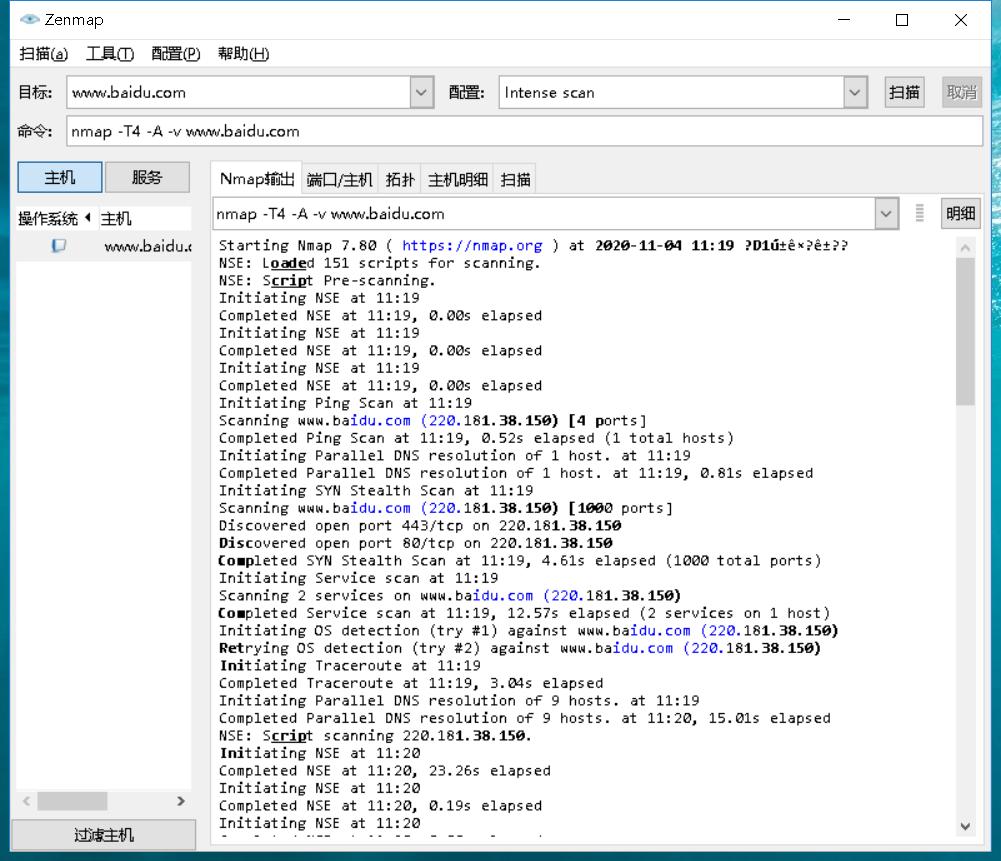Open the 配置 menu
Screen dimensions: 1001x861
point(176,54)
